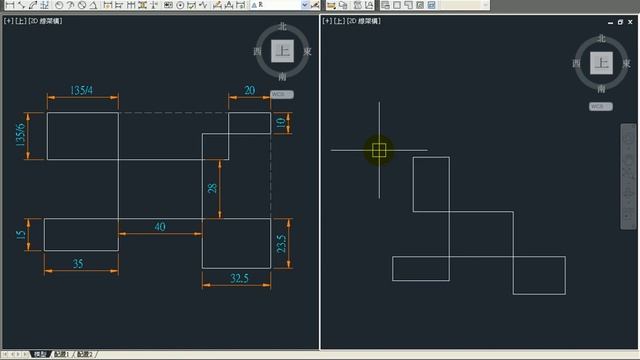
Task: Switch to the 配置1 layout tab
Action: tap(62, 354)
